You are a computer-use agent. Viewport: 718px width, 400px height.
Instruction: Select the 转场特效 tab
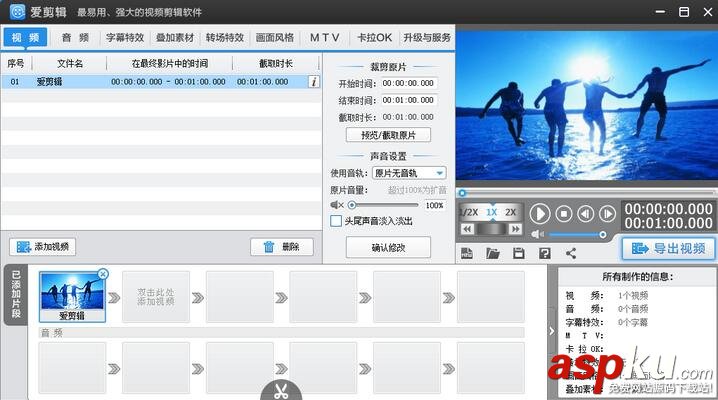pyautogui.click(x=225, y=38)
